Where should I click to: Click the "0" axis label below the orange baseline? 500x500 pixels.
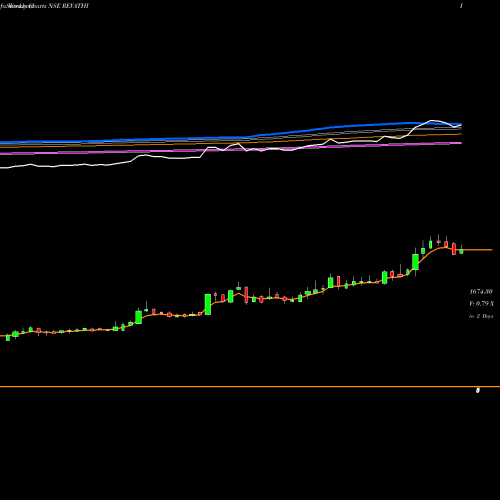[478, 391]
